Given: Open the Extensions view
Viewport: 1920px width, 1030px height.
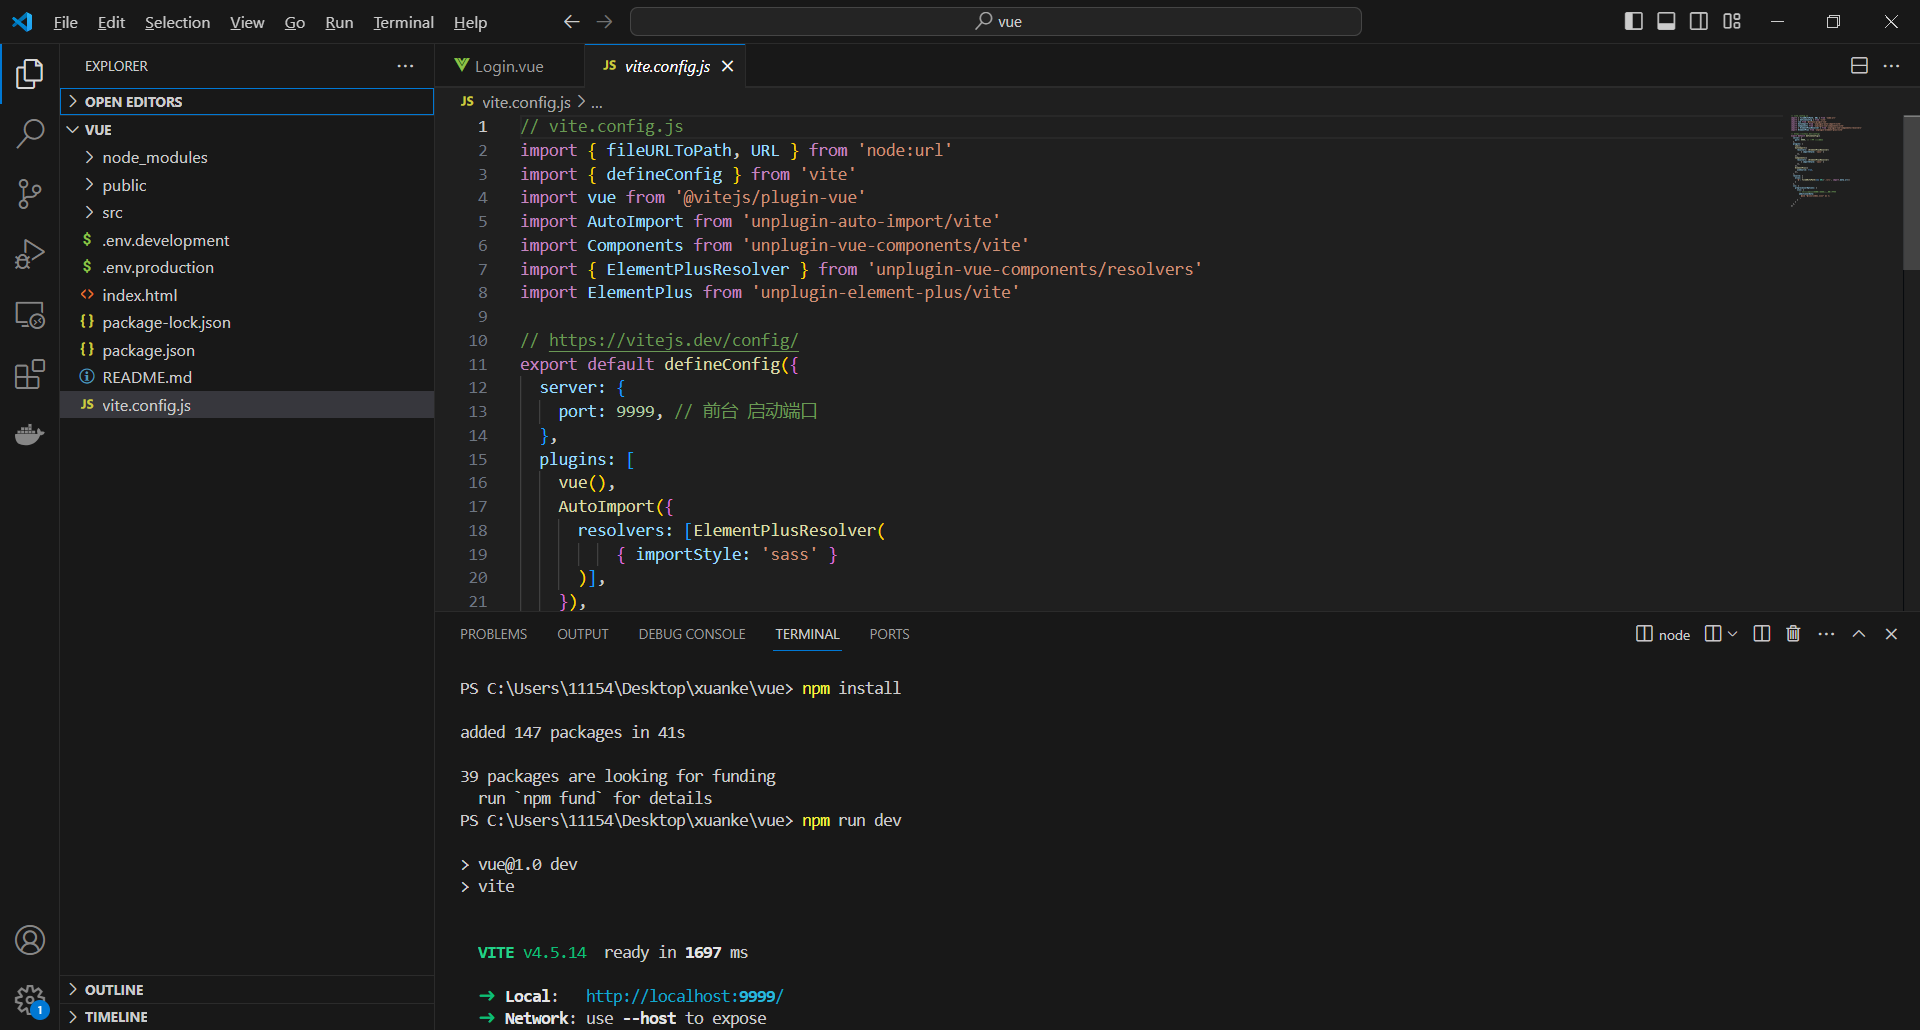Looking at the screenshot, I should click(x=30, y=374).
